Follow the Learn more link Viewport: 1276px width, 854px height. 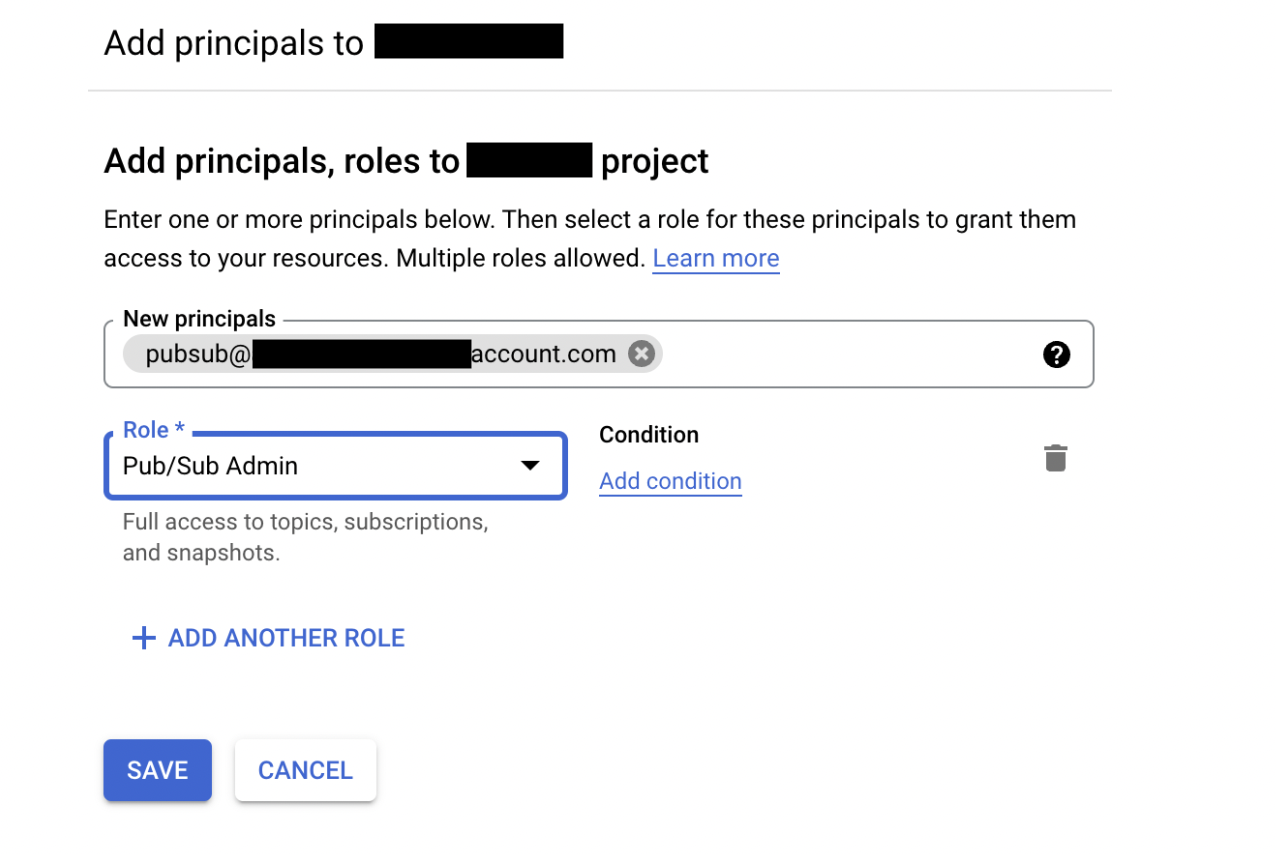point(715,258)
